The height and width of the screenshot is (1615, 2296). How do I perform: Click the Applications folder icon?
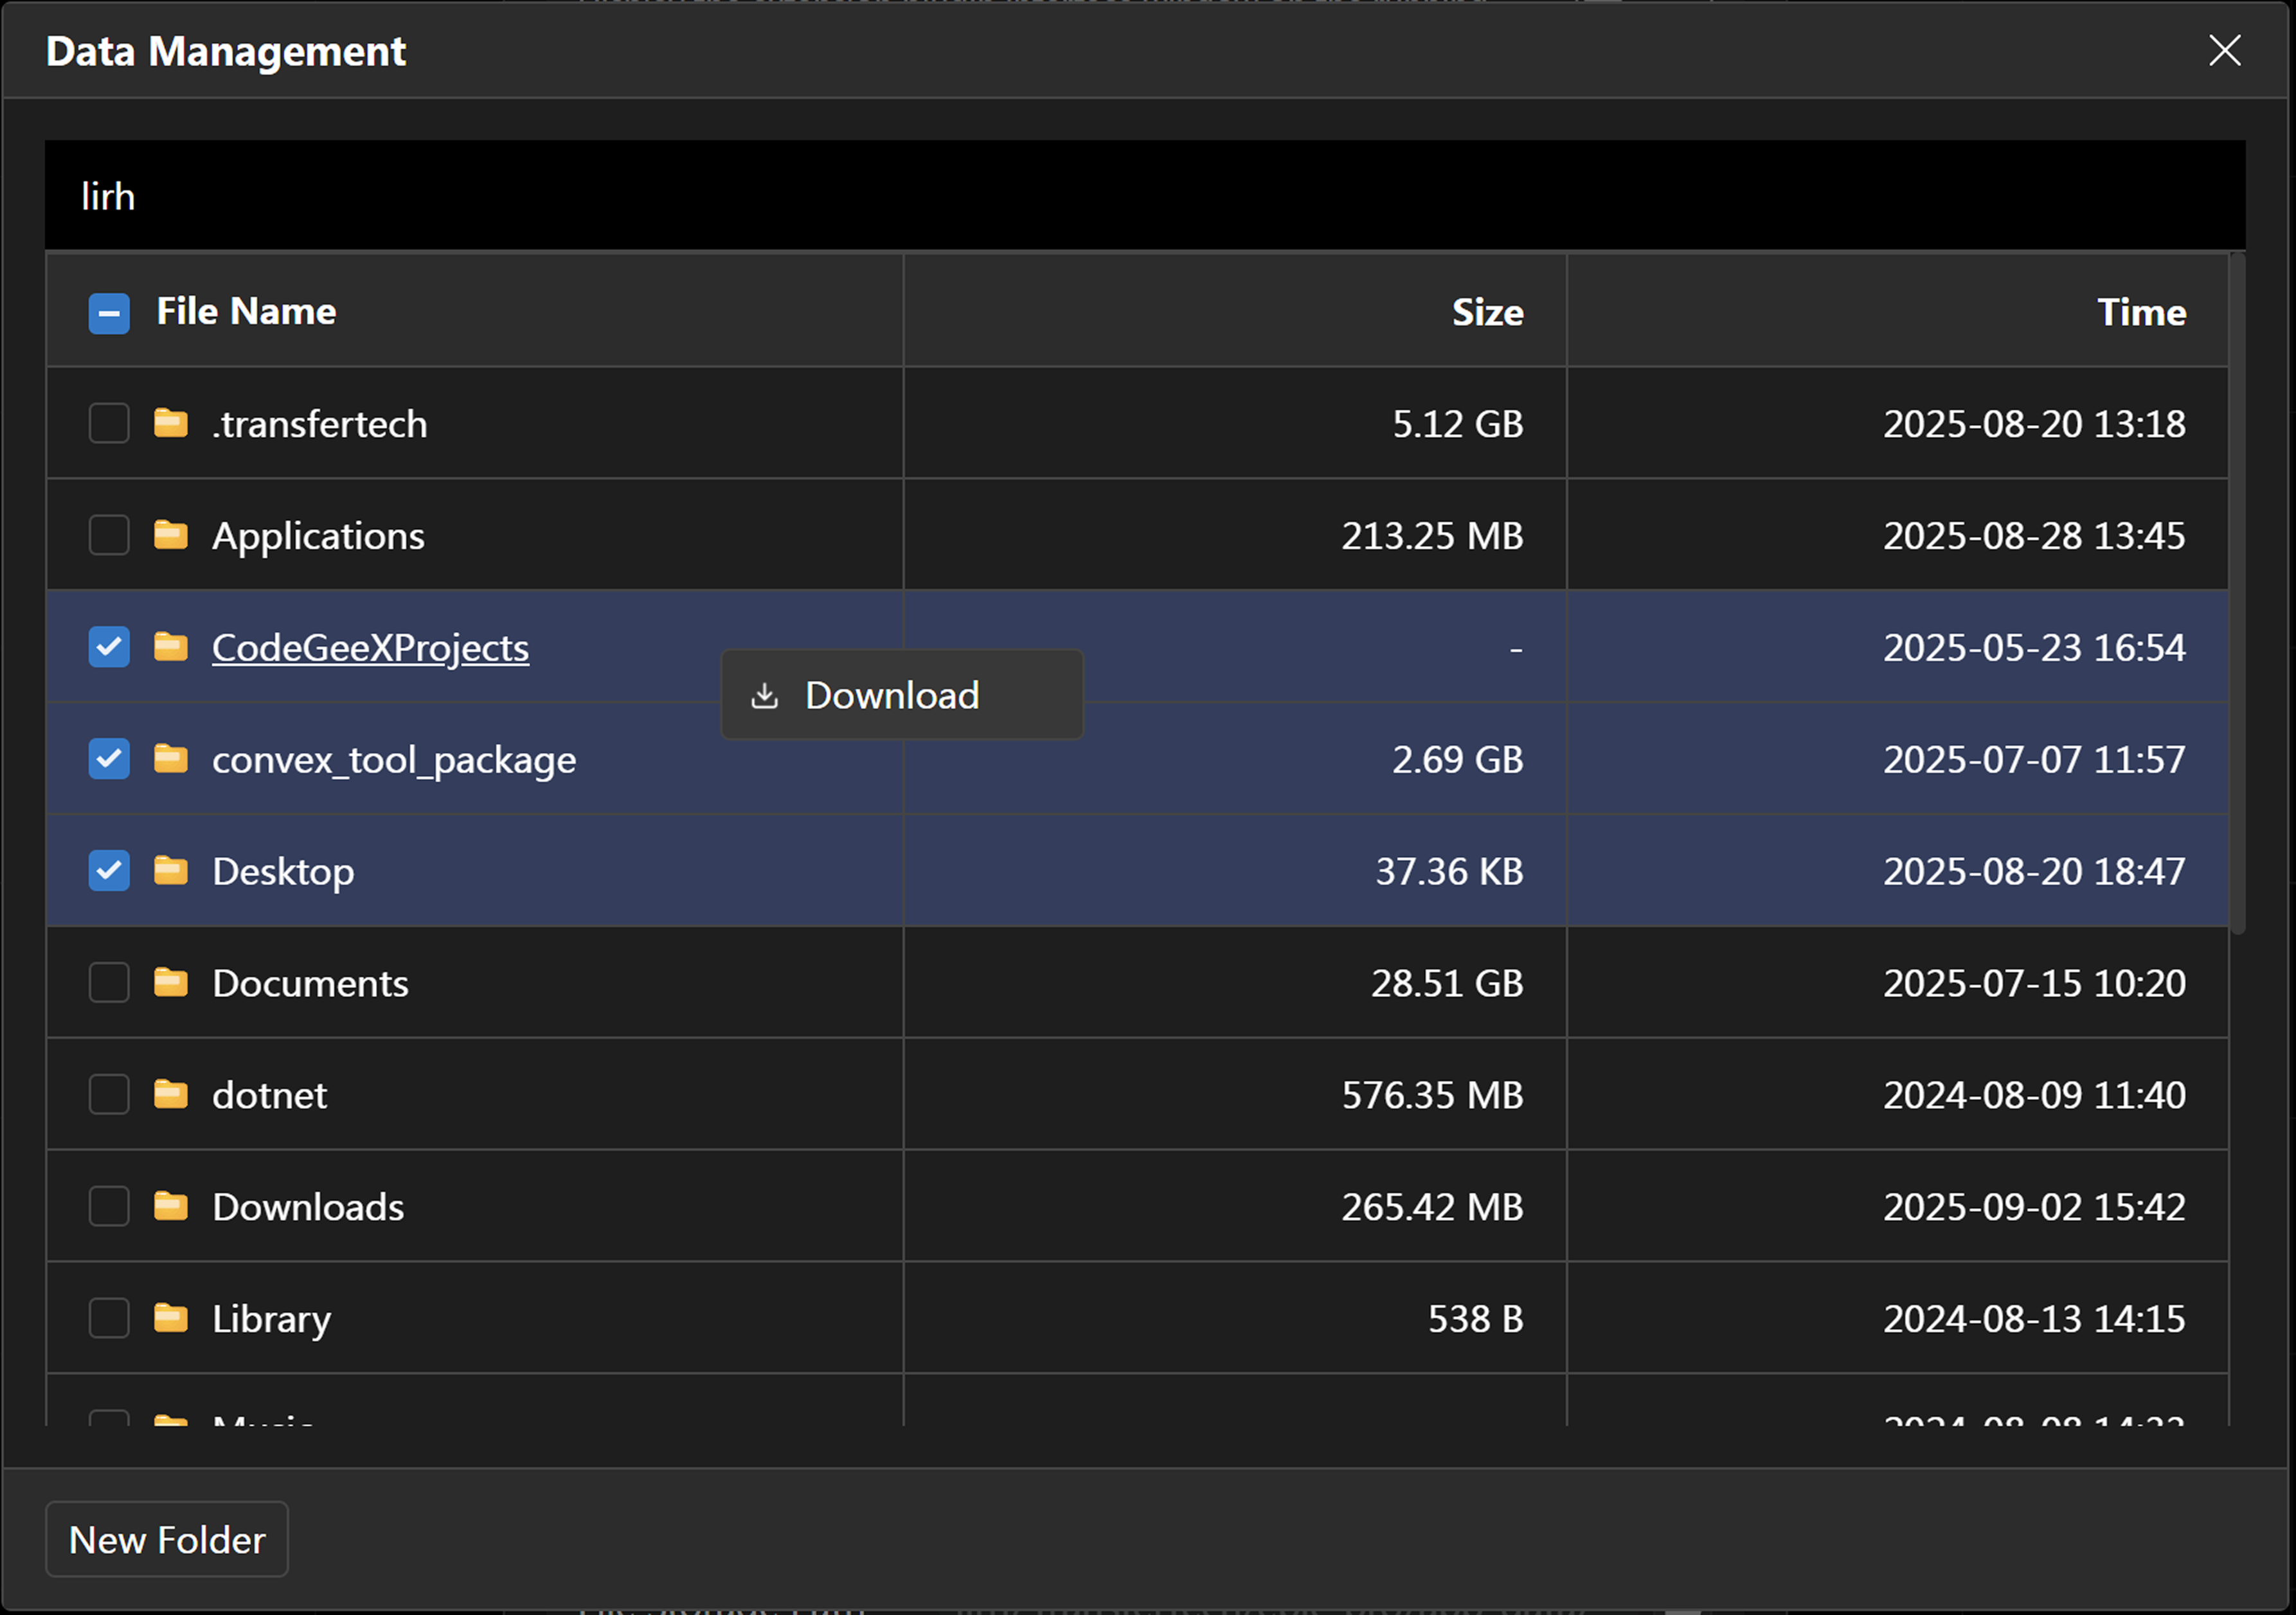(x=171, y=535)
